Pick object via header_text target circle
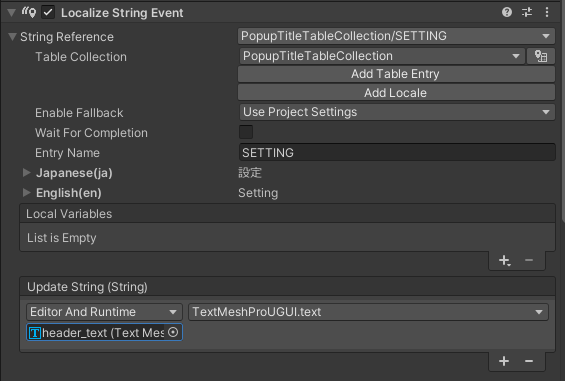 coord(173,332)
